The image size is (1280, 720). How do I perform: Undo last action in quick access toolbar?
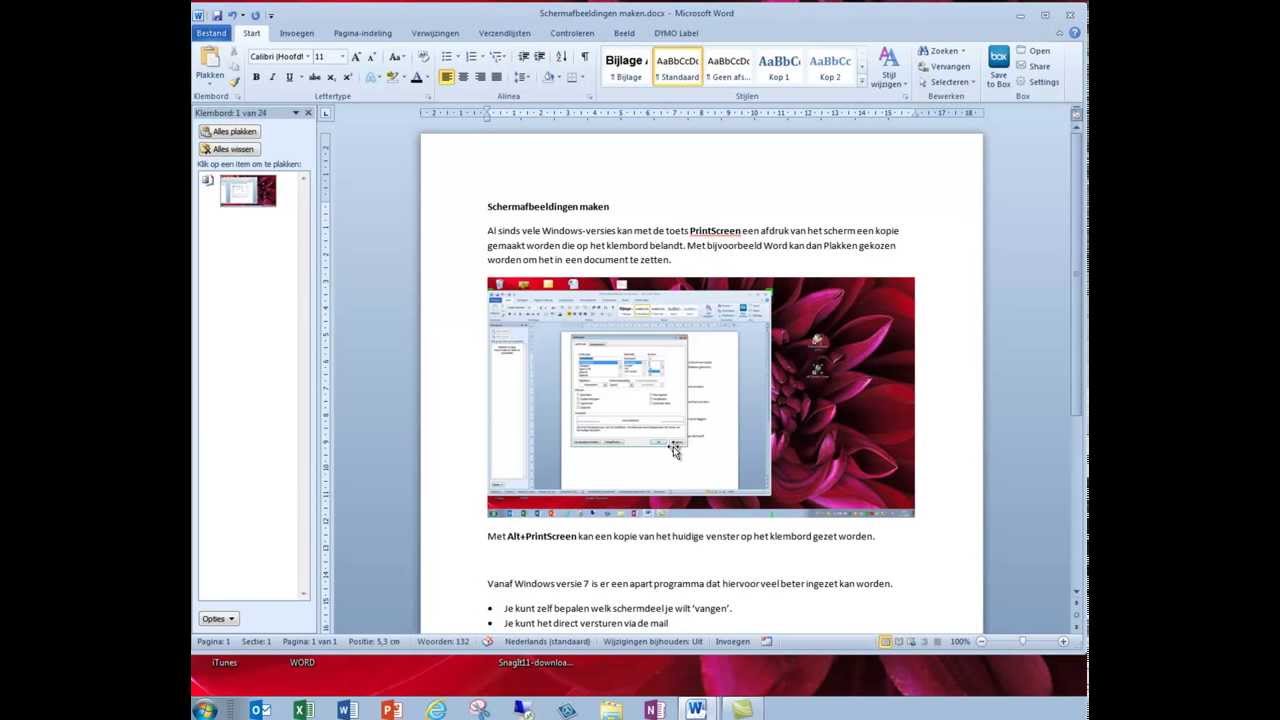click(x=232, y=15)
